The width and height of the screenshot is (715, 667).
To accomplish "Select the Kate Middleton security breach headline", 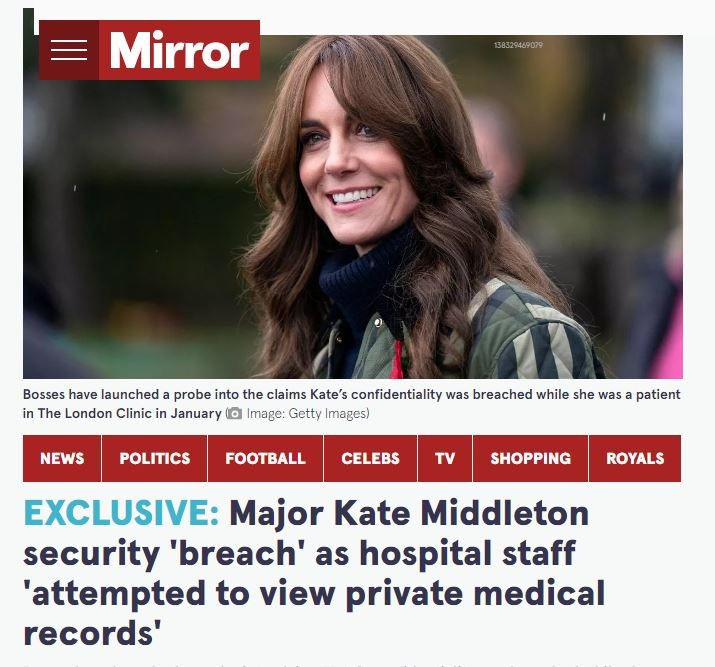I will [315, 573].
